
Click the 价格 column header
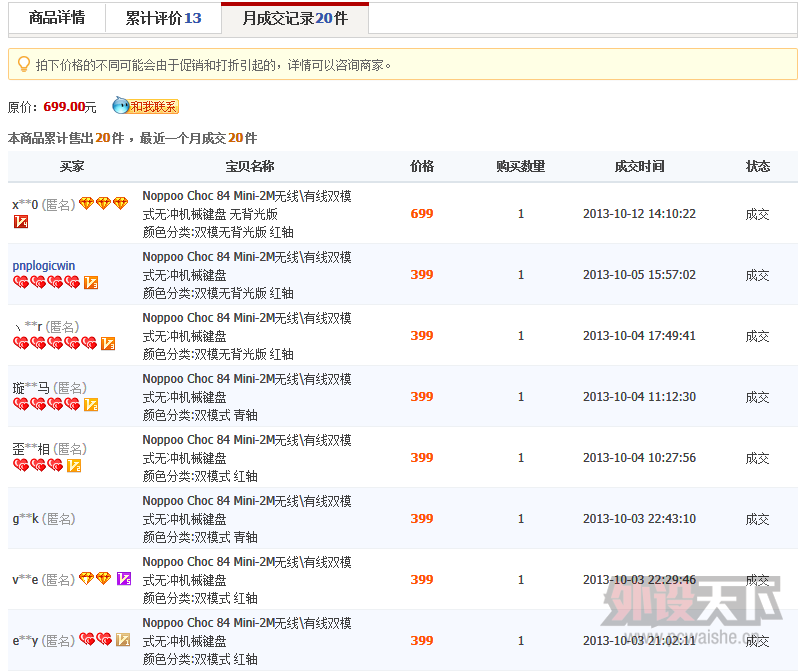click(422, 166)
